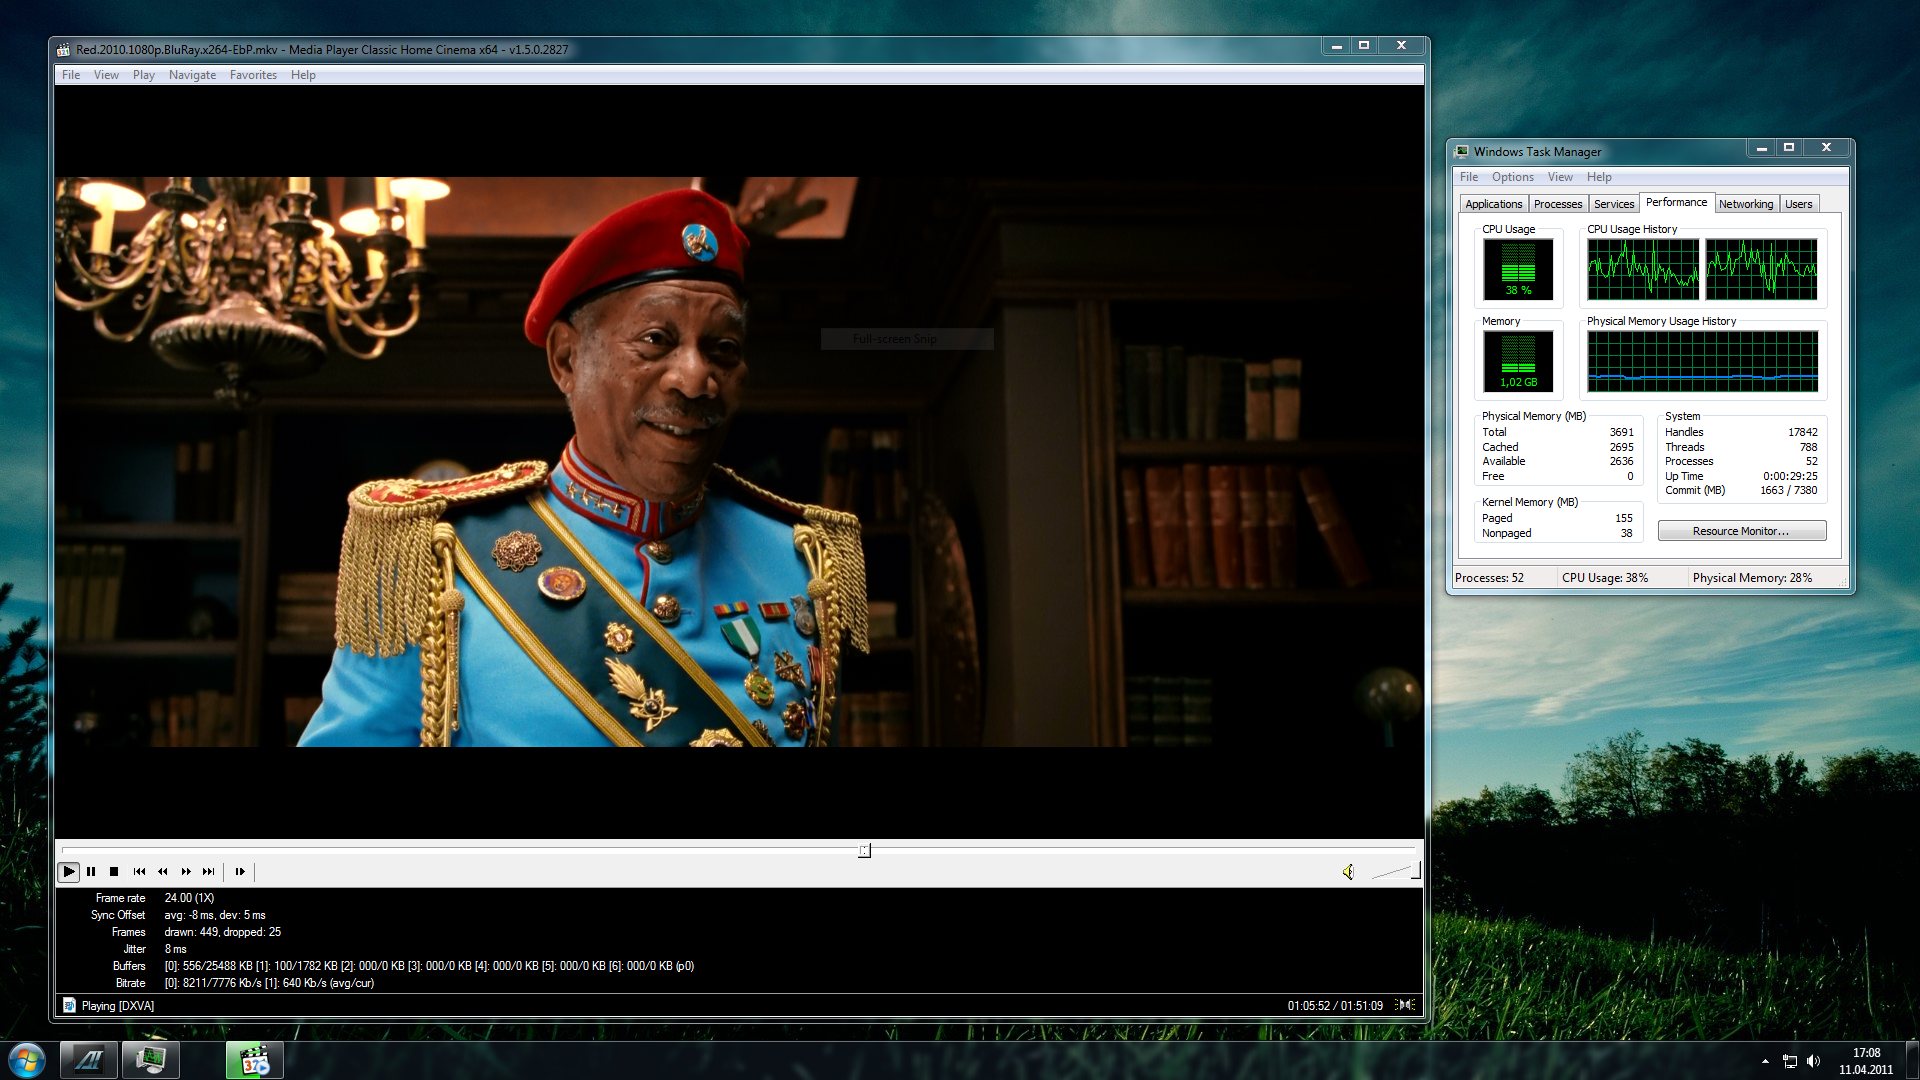Open the taskbar clock showing 17:08
The height and width of the screenshot is (1080, 1920).
(1866, 1061)
